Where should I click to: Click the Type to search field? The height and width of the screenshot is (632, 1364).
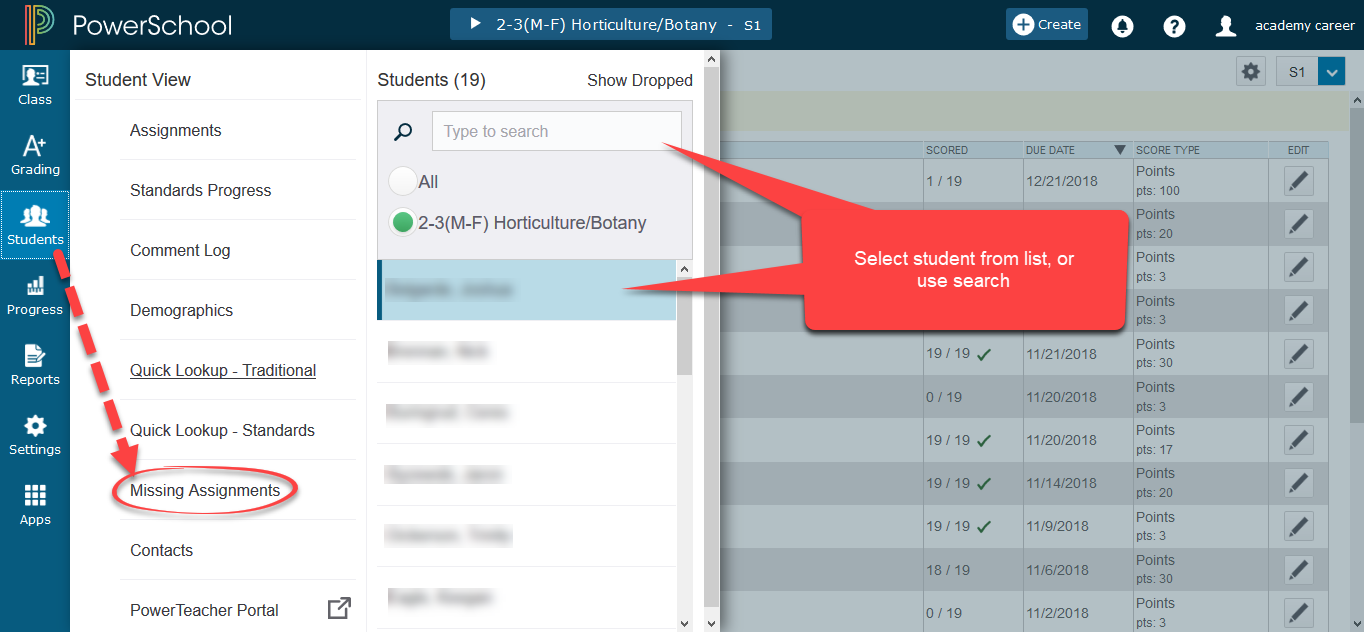click(557, 131)
